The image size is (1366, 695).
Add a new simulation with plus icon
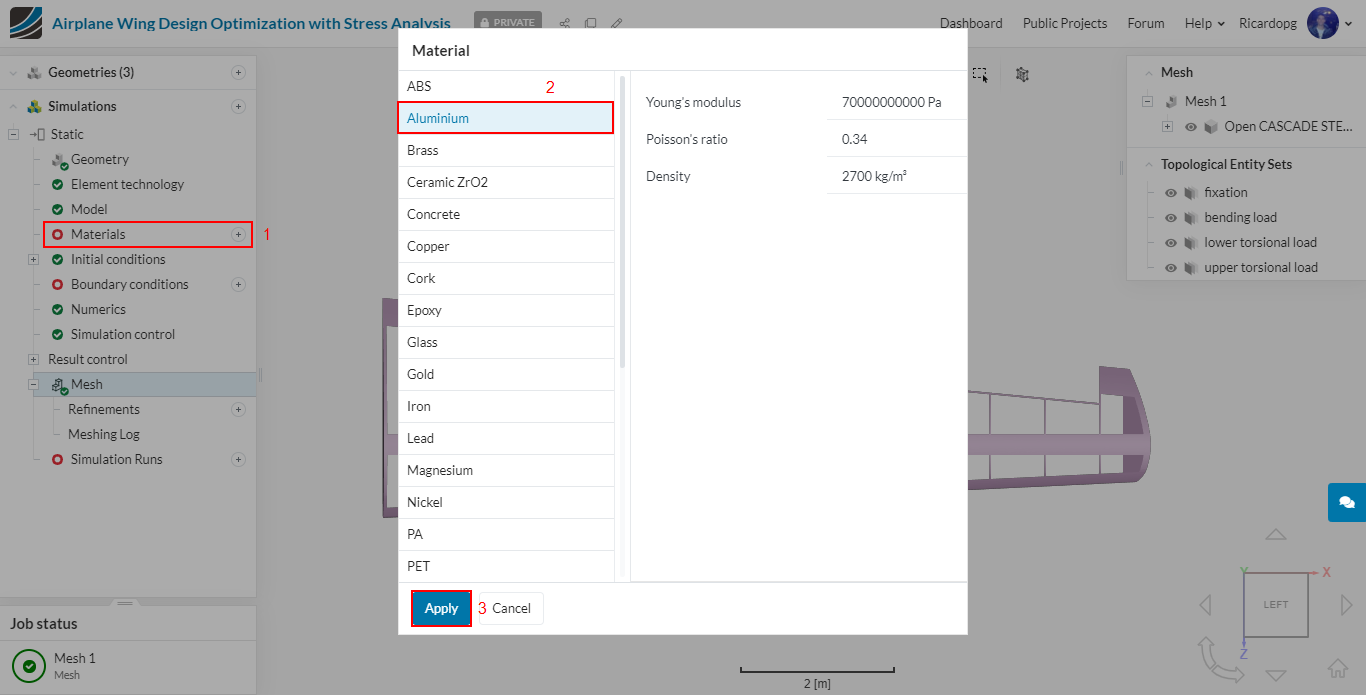(238, 106)
